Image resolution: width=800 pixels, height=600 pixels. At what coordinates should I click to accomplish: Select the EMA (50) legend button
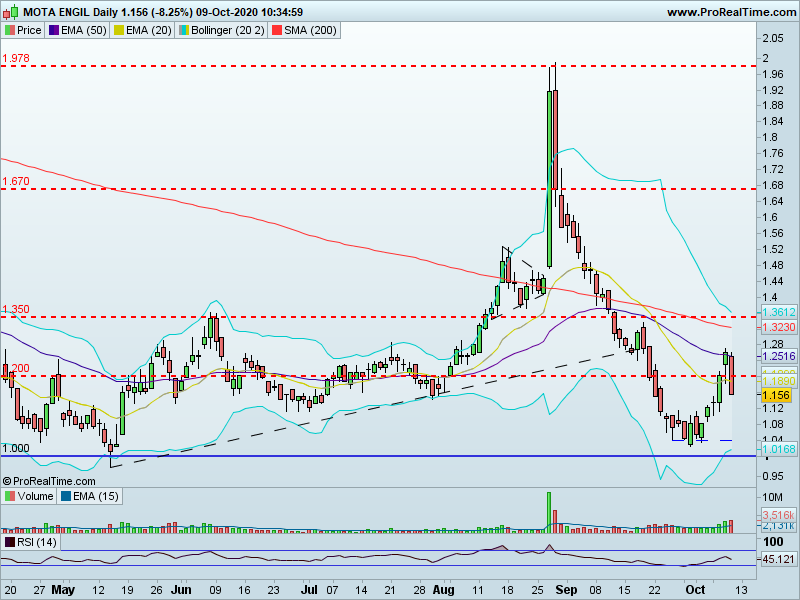[78, 30]
